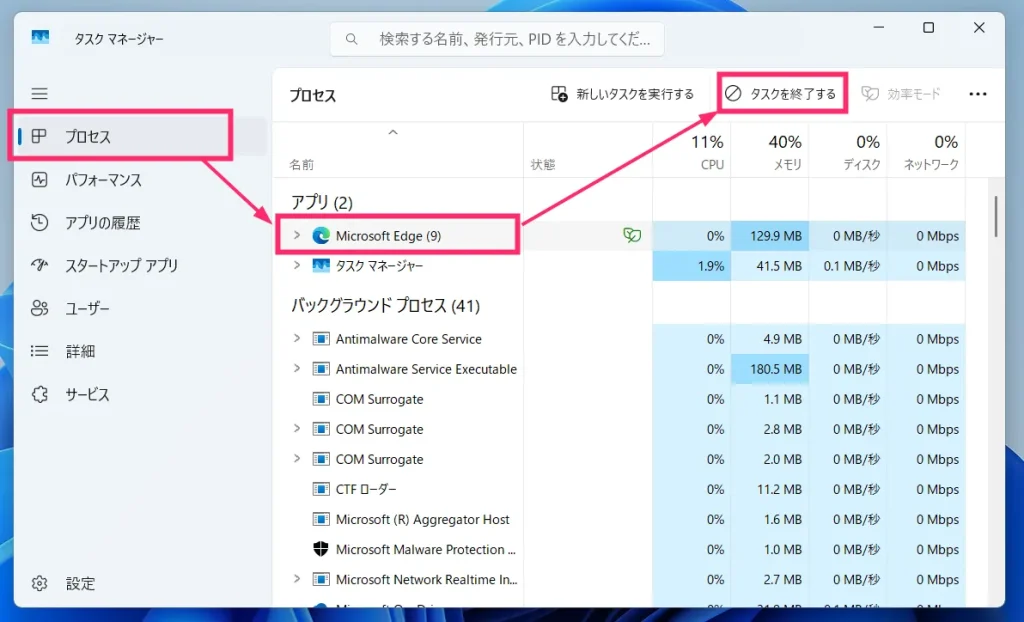
Task: Click the アプリ (2) group heading
Action: pos(322,203)
